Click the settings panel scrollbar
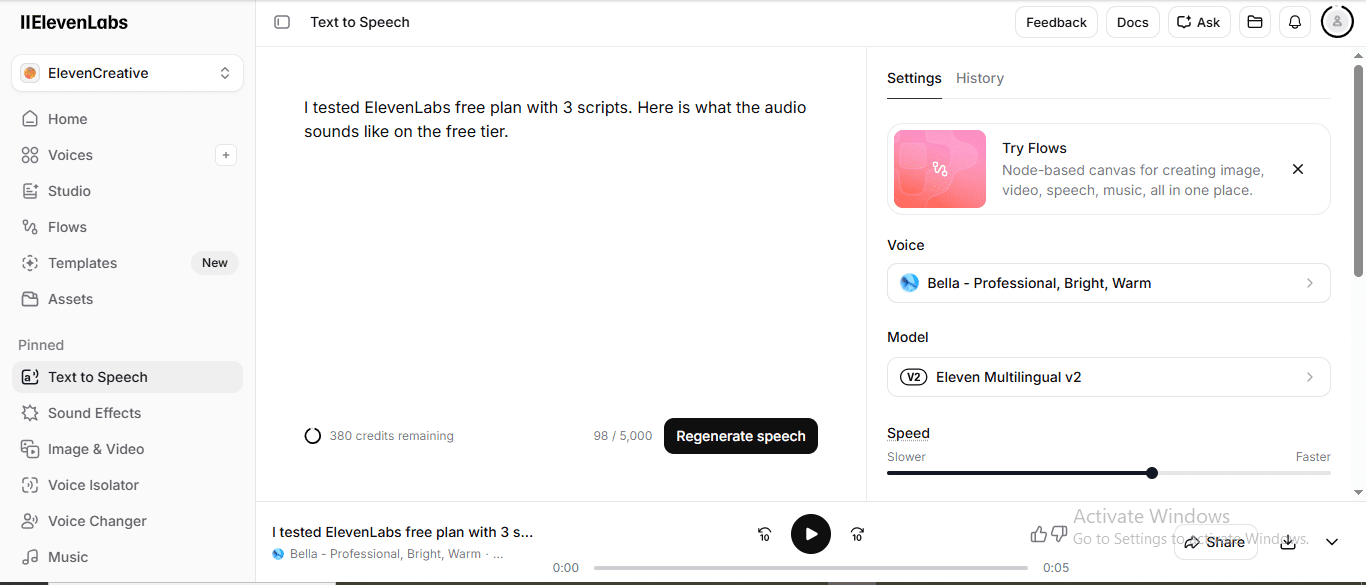Image resolution: width=1366 pixels, height=585 pixels. 1358,171
